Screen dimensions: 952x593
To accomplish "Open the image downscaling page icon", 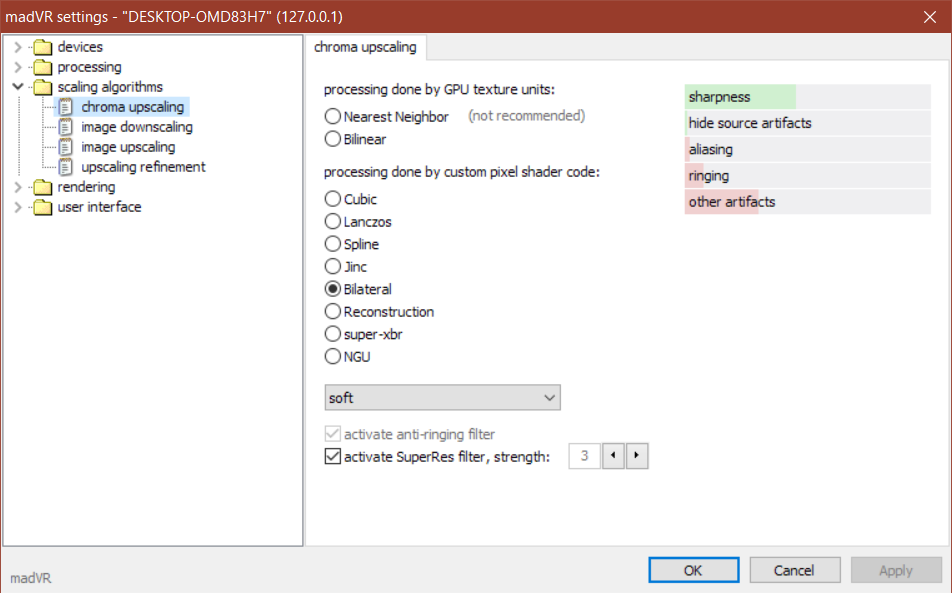I will point(66,127).
